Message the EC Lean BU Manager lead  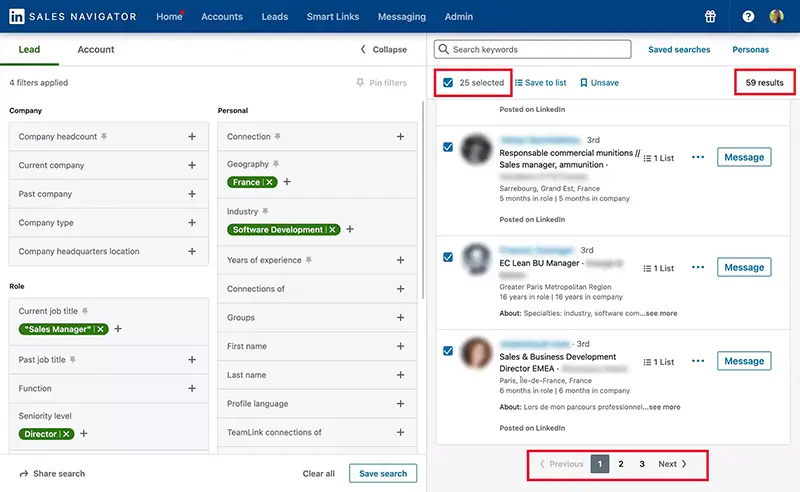pos(744,267)
